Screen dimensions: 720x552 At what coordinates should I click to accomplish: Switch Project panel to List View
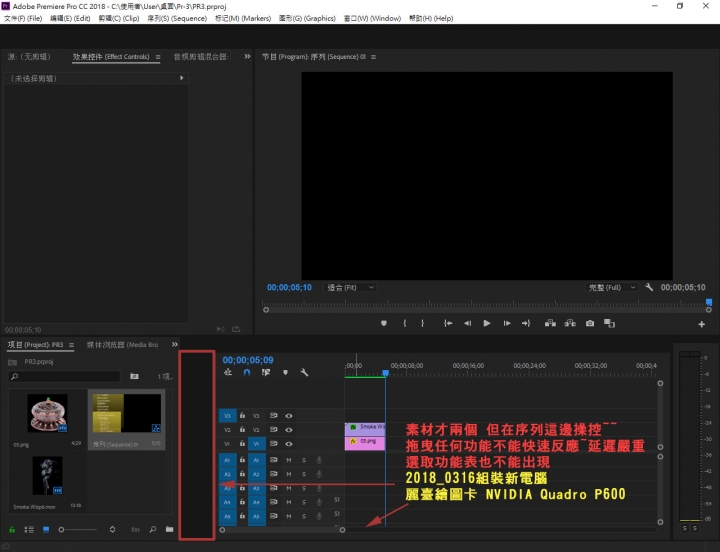click(29, 529)
